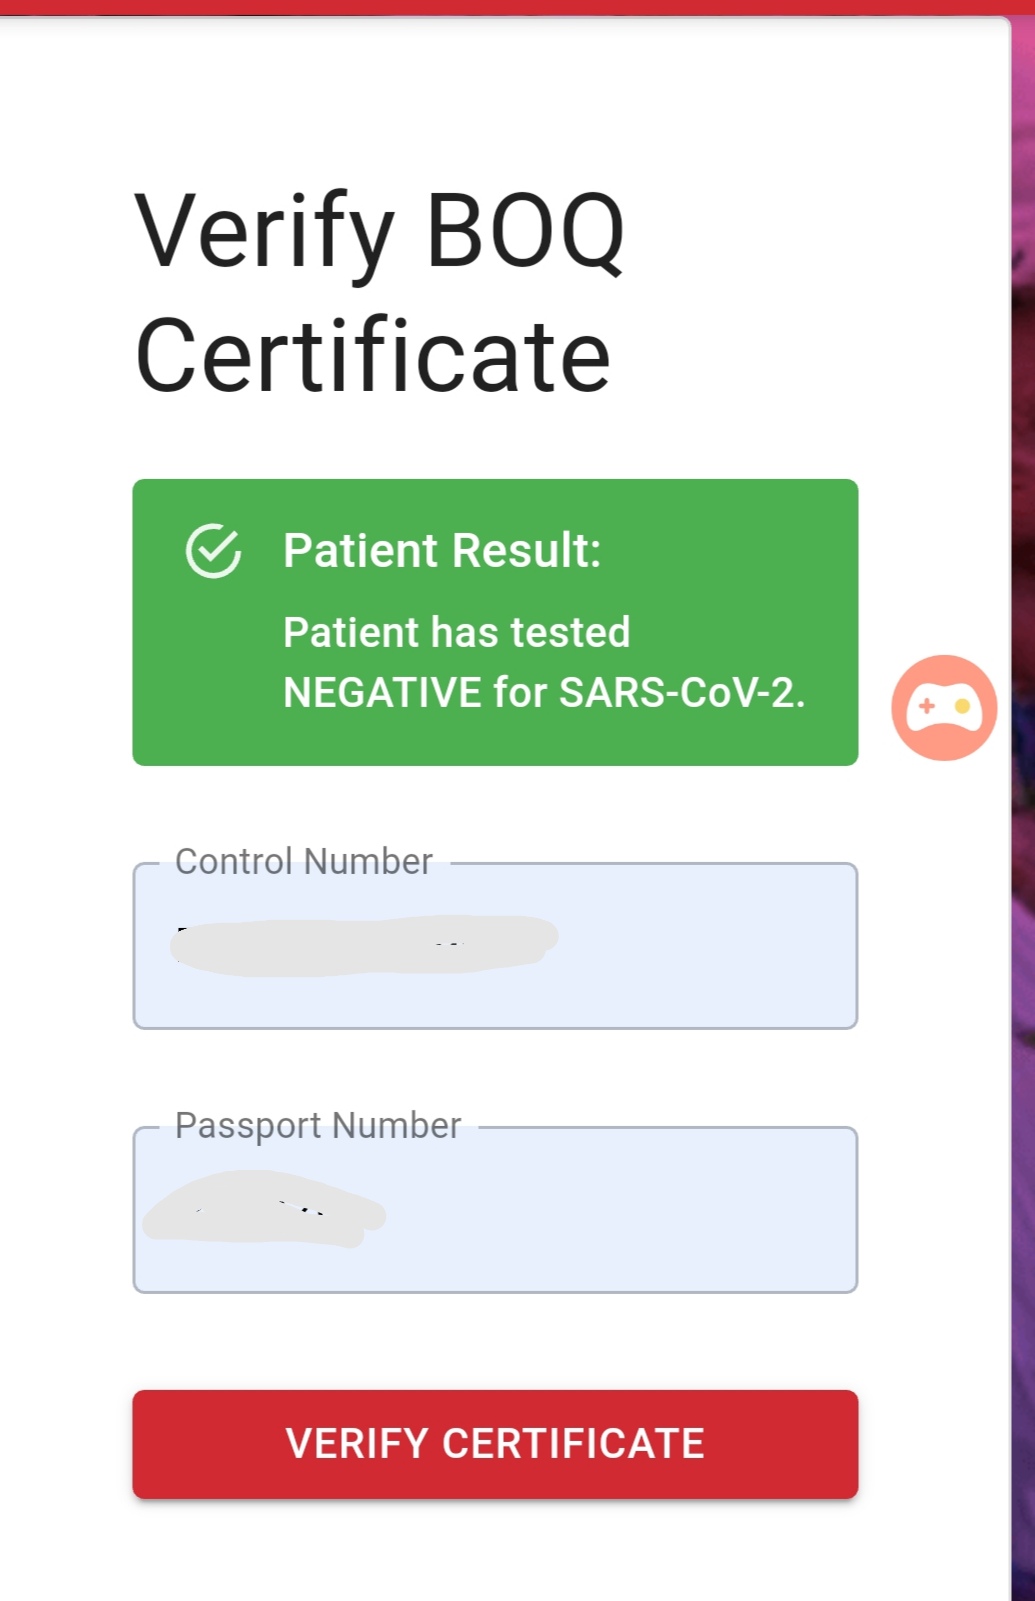This screenshot has width=1035, height=1601.
Task: Click the green checkmark circle icon
Action: [x=213, y=551]
